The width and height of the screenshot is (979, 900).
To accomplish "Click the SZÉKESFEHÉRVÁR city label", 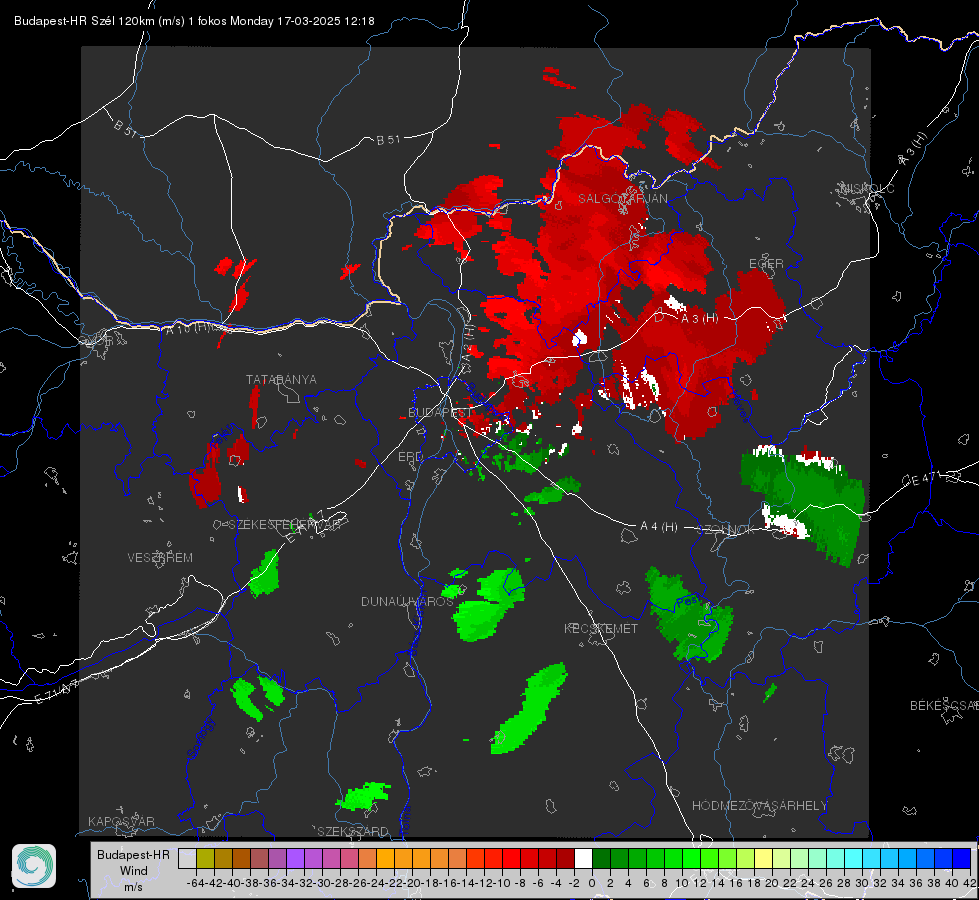I will (x=285, y=525).
